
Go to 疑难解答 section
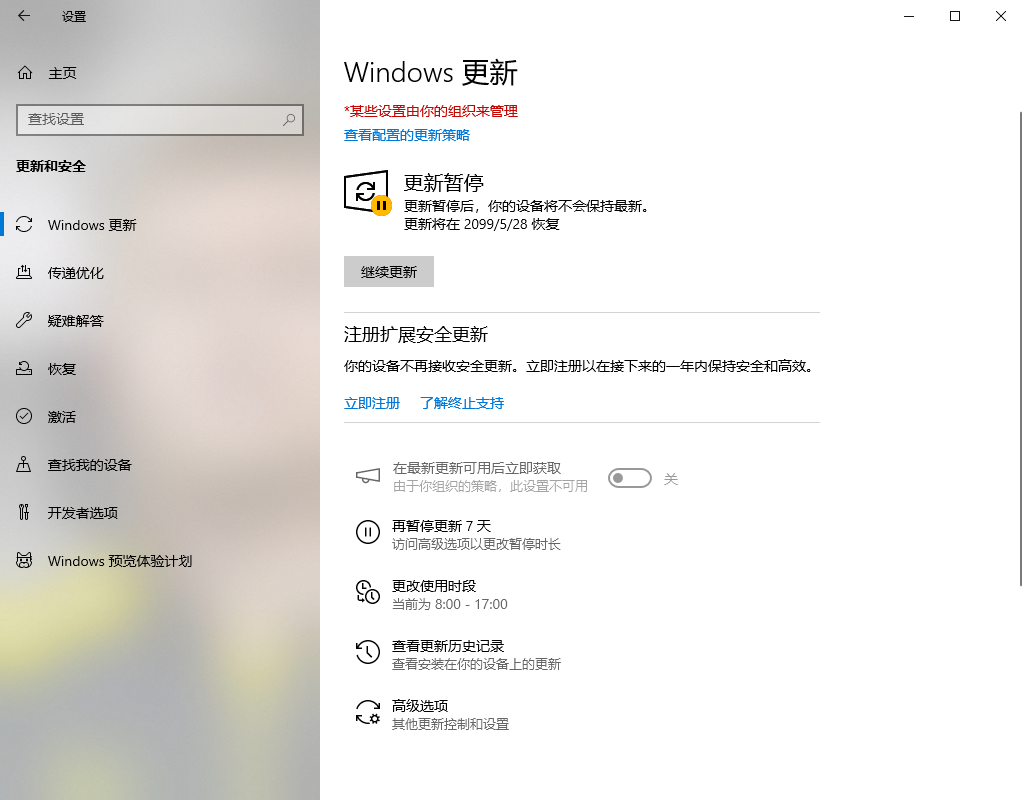tap(160, 321)
